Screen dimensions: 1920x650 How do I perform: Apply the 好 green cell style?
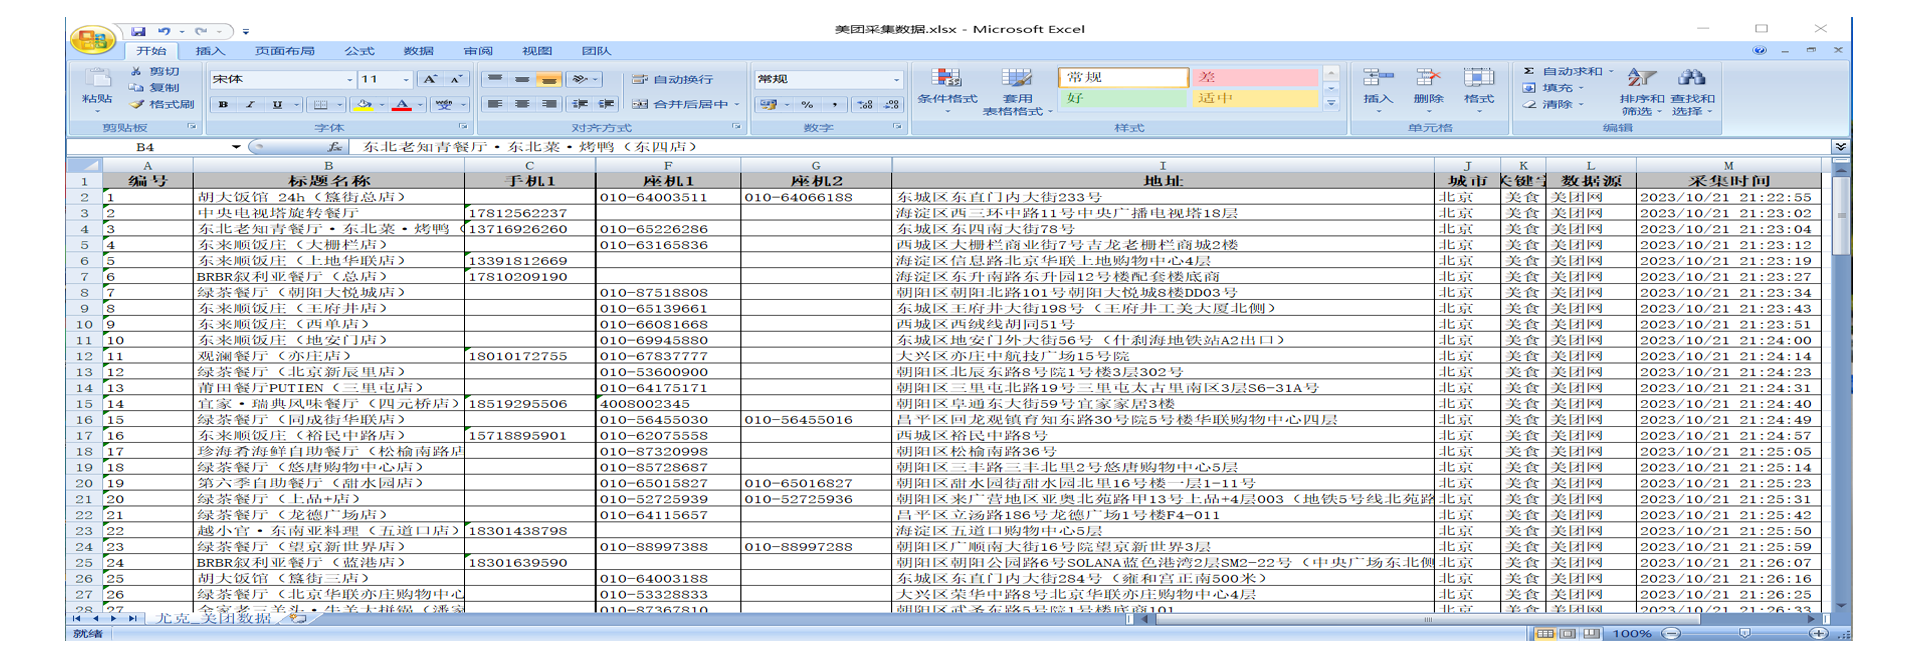click(x=1123, y=98)
